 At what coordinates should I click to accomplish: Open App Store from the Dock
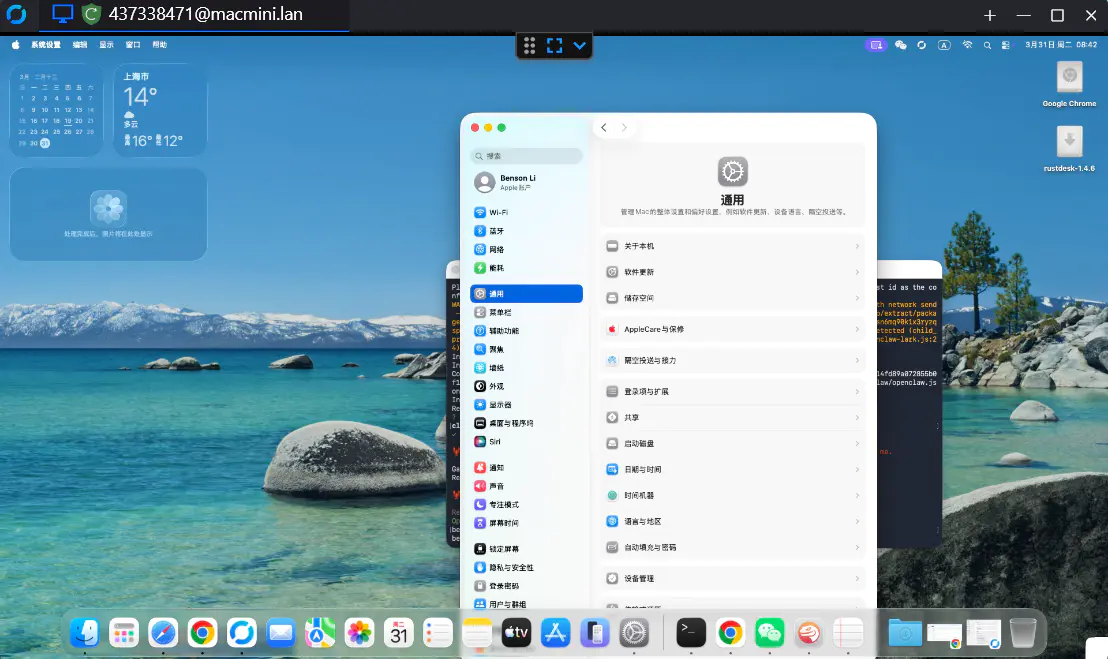click(x=555, y=632)
